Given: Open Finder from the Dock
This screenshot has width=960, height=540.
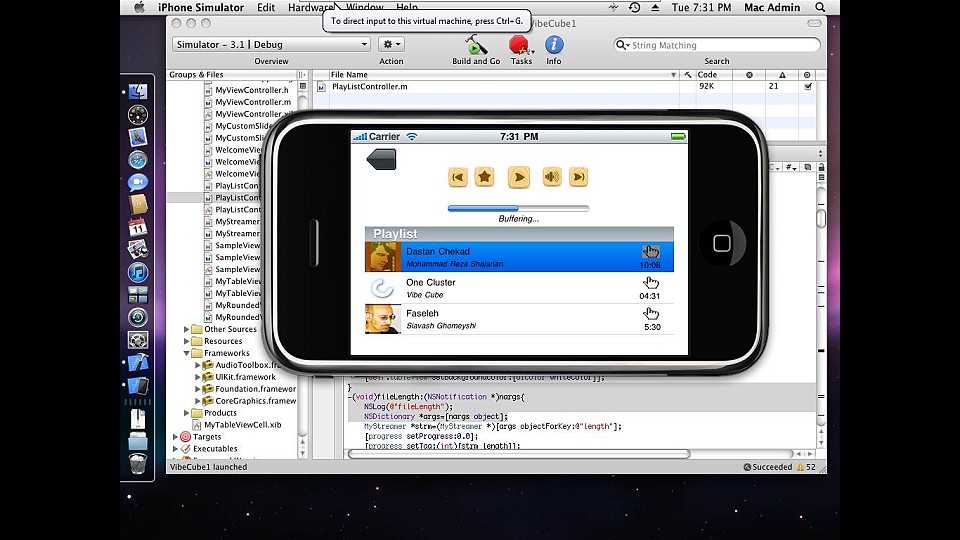Looking at the screenshot, I should point(138,92).
